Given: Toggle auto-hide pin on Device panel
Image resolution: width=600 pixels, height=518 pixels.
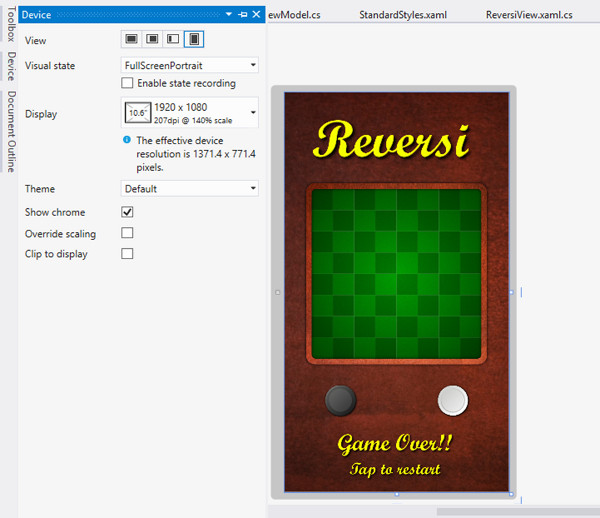Looking at the screenshot, I should tap(243, 15).
